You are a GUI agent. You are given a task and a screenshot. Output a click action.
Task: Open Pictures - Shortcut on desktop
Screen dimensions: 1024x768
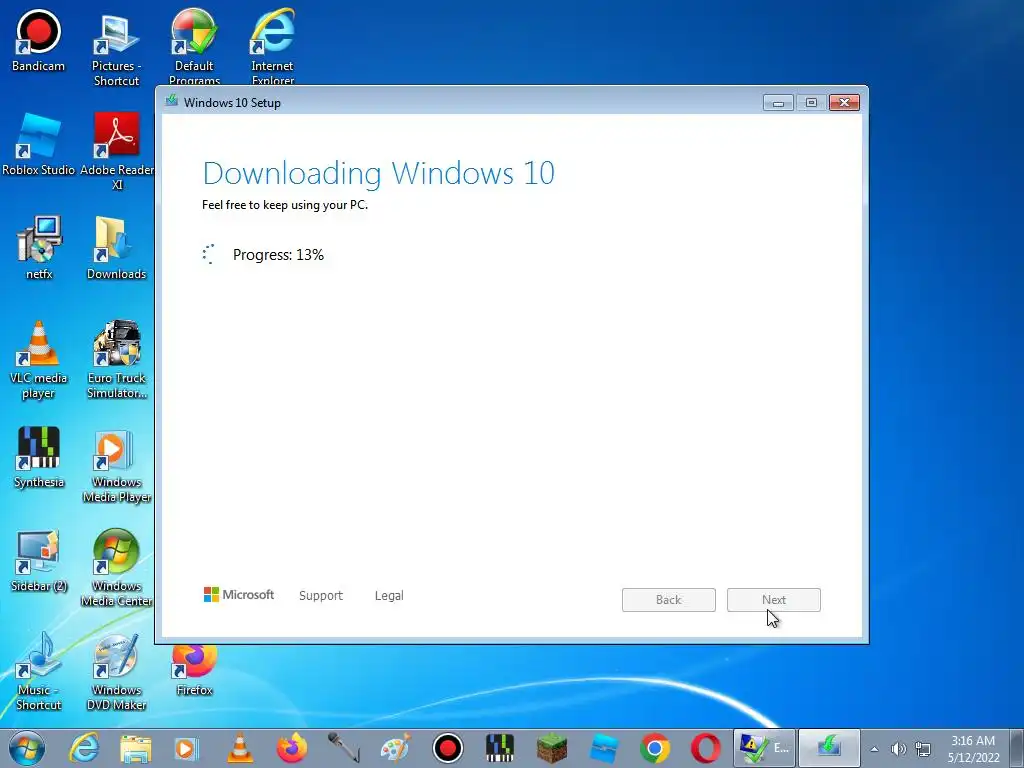pyautogui.click(x=116, y=48)
